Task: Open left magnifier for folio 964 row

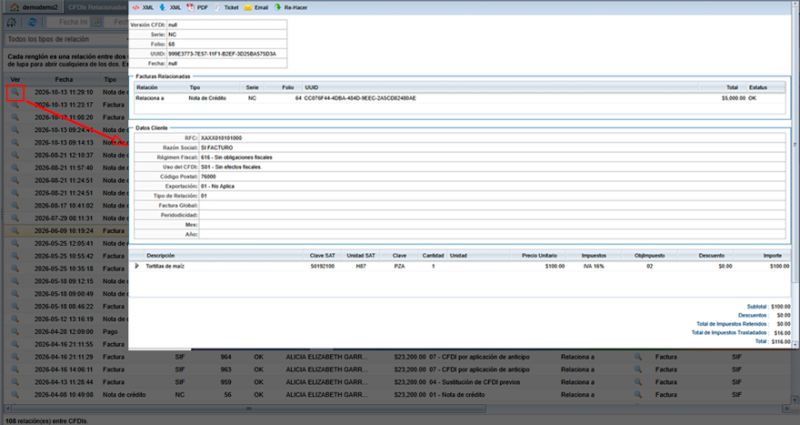Action: click(15, 357)
